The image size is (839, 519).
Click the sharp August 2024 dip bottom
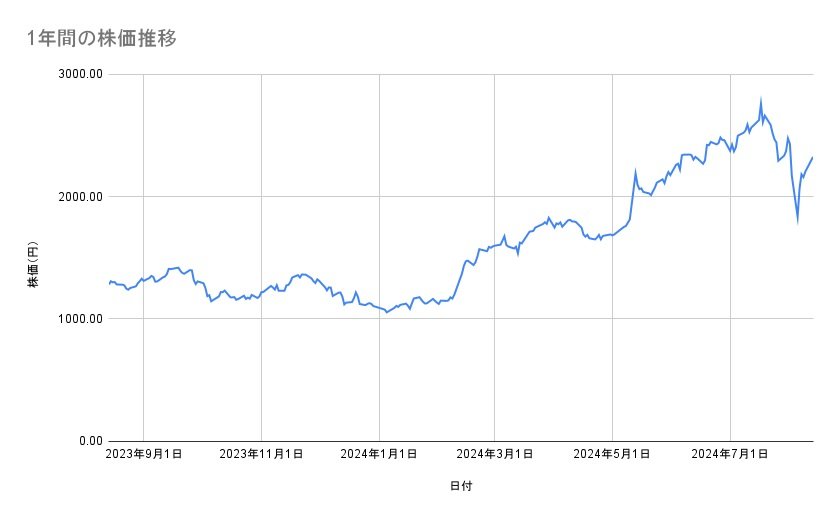(797, 222)
